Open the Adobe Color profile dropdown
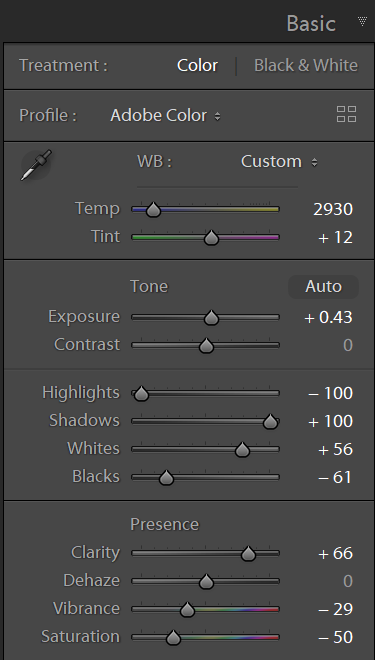Screen dimensions: 375x660 tap(165, 115)
